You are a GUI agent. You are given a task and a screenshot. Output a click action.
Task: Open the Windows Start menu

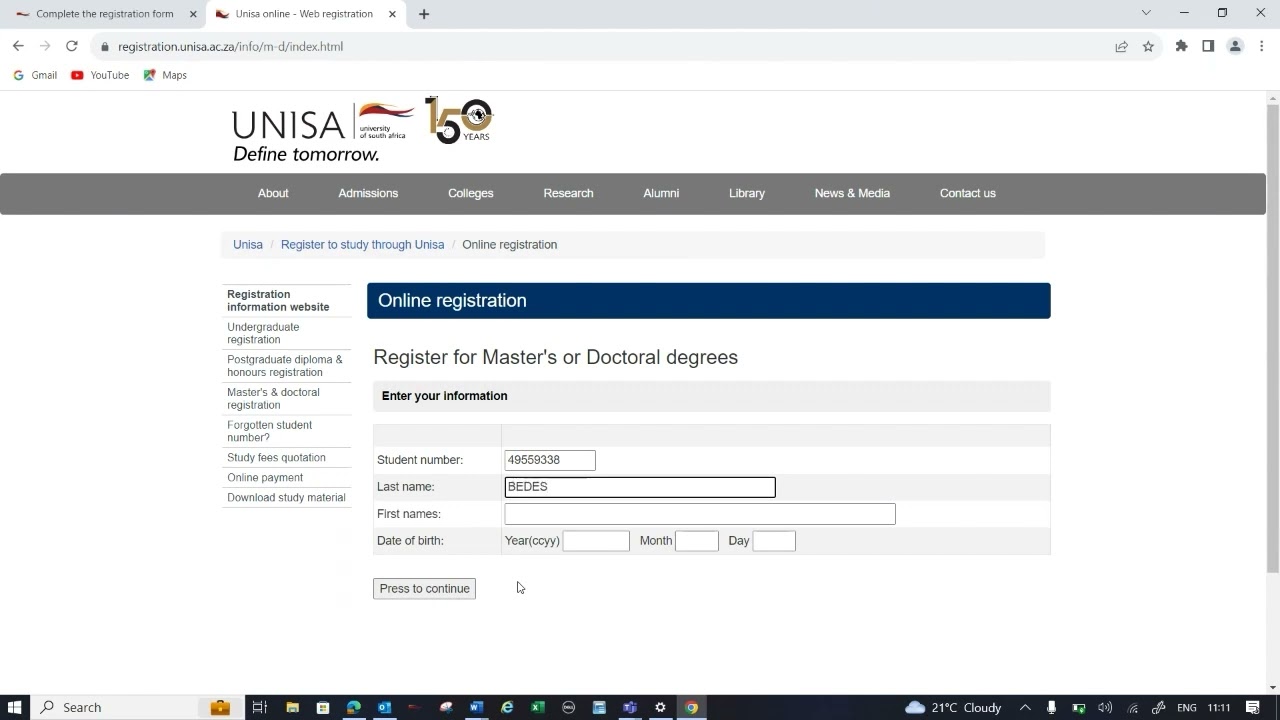(x=15, y=707)
